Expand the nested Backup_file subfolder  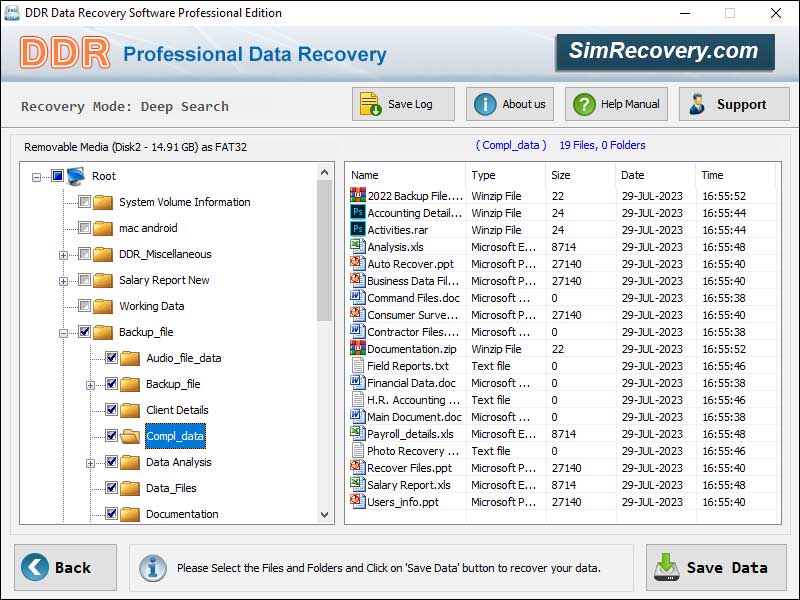coord(90,385)
